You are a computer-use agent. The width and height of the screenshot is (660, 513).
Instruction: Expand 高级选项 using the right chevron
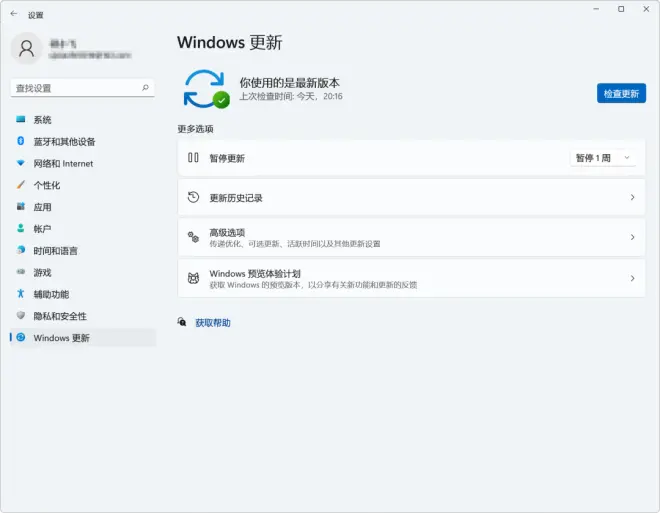tap(632, 237)
